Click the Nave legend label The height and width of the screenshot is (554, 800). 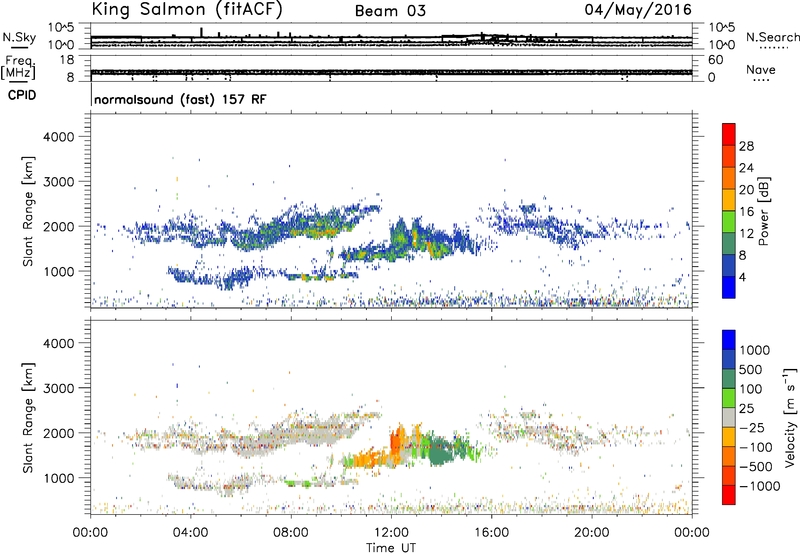tap(761, 69)
